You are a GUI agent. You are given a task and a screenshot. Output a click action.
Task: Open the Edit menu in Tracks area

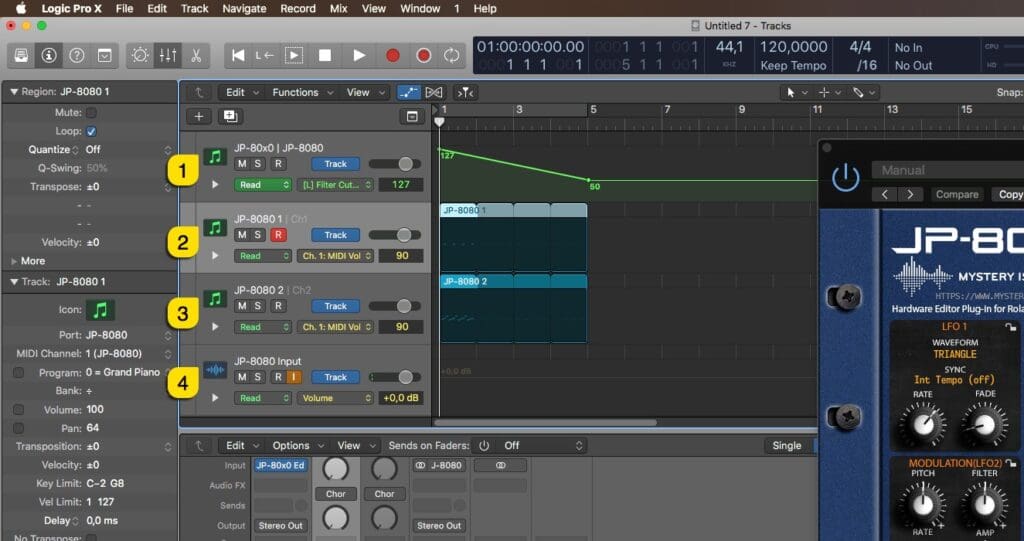241,93
